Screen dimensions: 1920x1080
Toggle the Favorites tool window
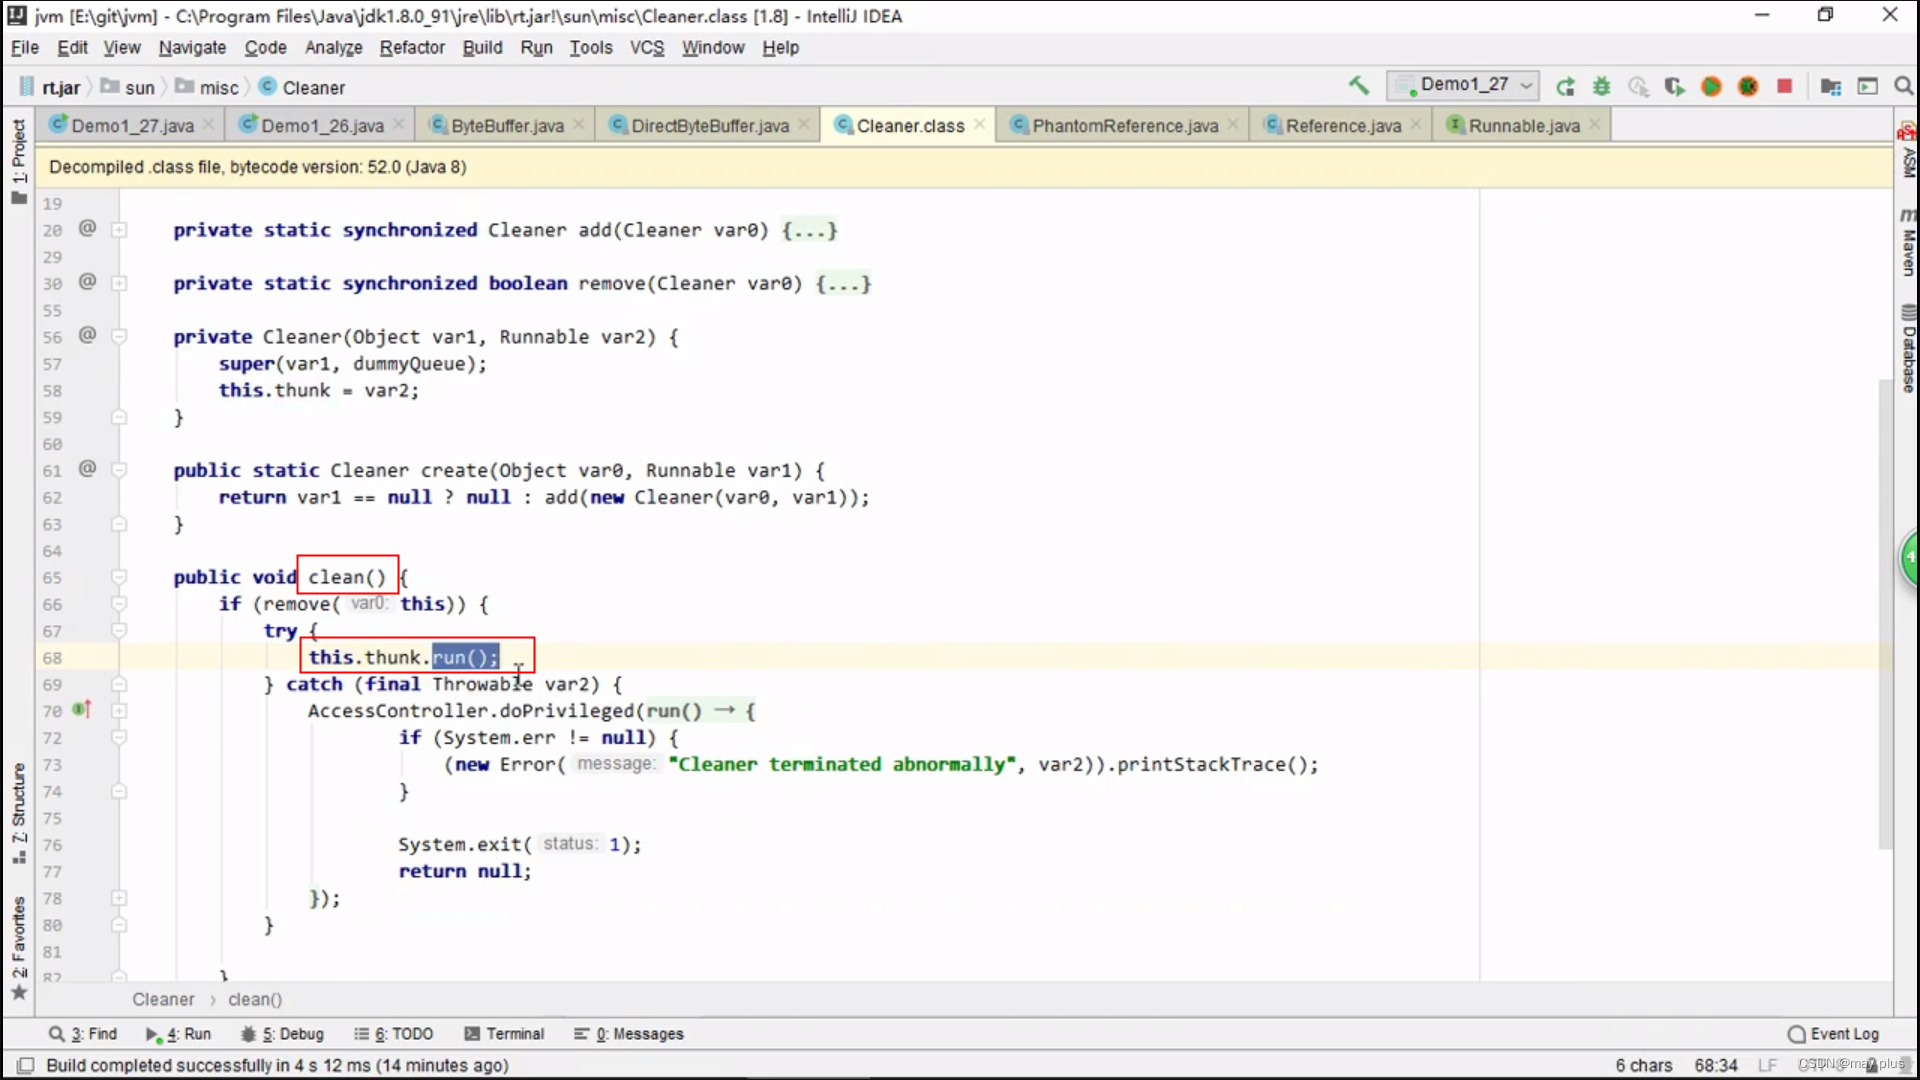click(x=18, y=947)
